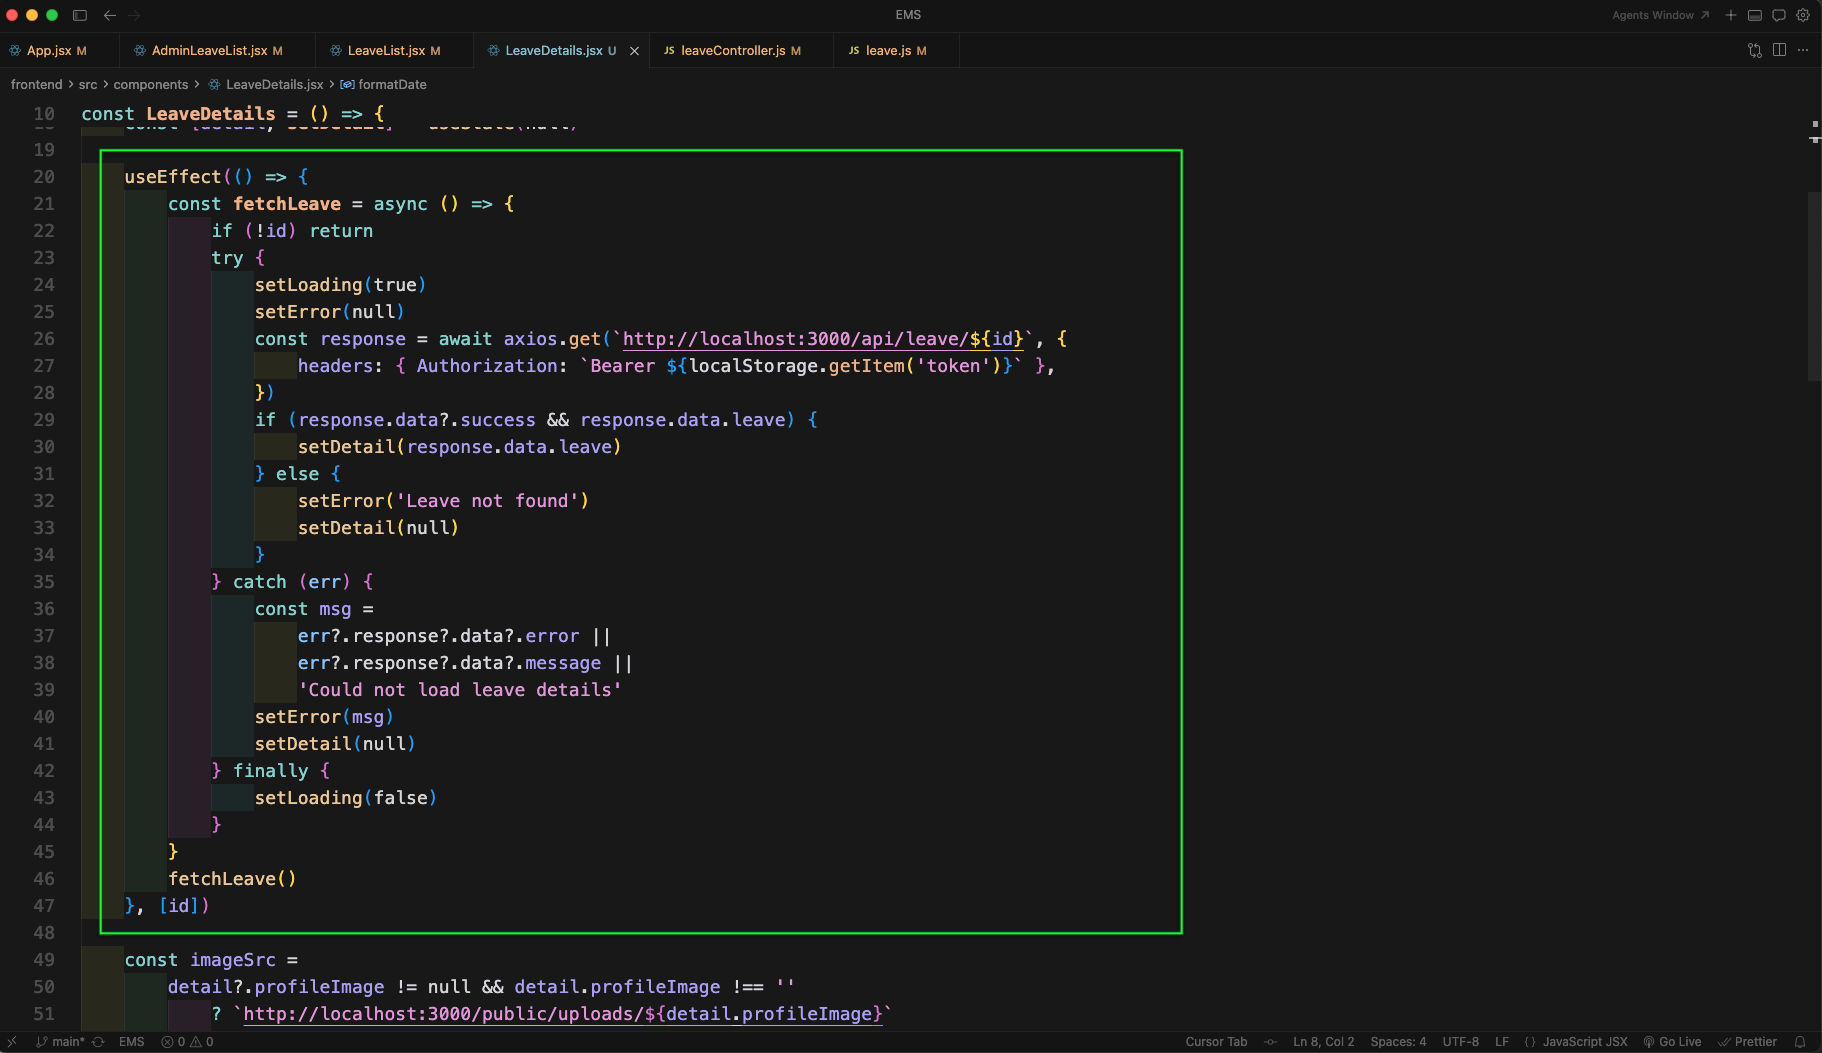This screenshot has height=1053, width=1822.
Task: Open the chat bubble panel icon
Action: [x=1779, y=15]
